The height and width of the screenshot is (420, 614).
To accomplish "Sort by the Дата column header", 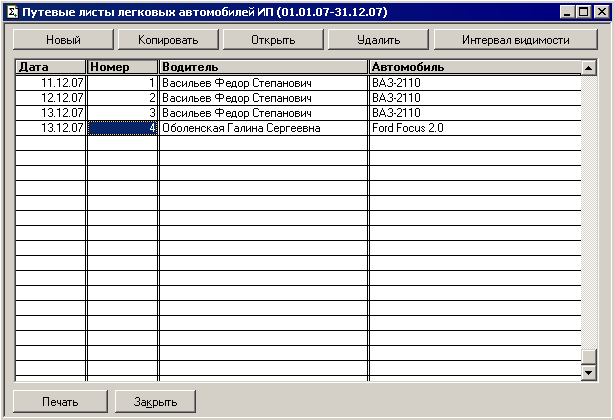I will pyautogui.click(x=50, y=67).
